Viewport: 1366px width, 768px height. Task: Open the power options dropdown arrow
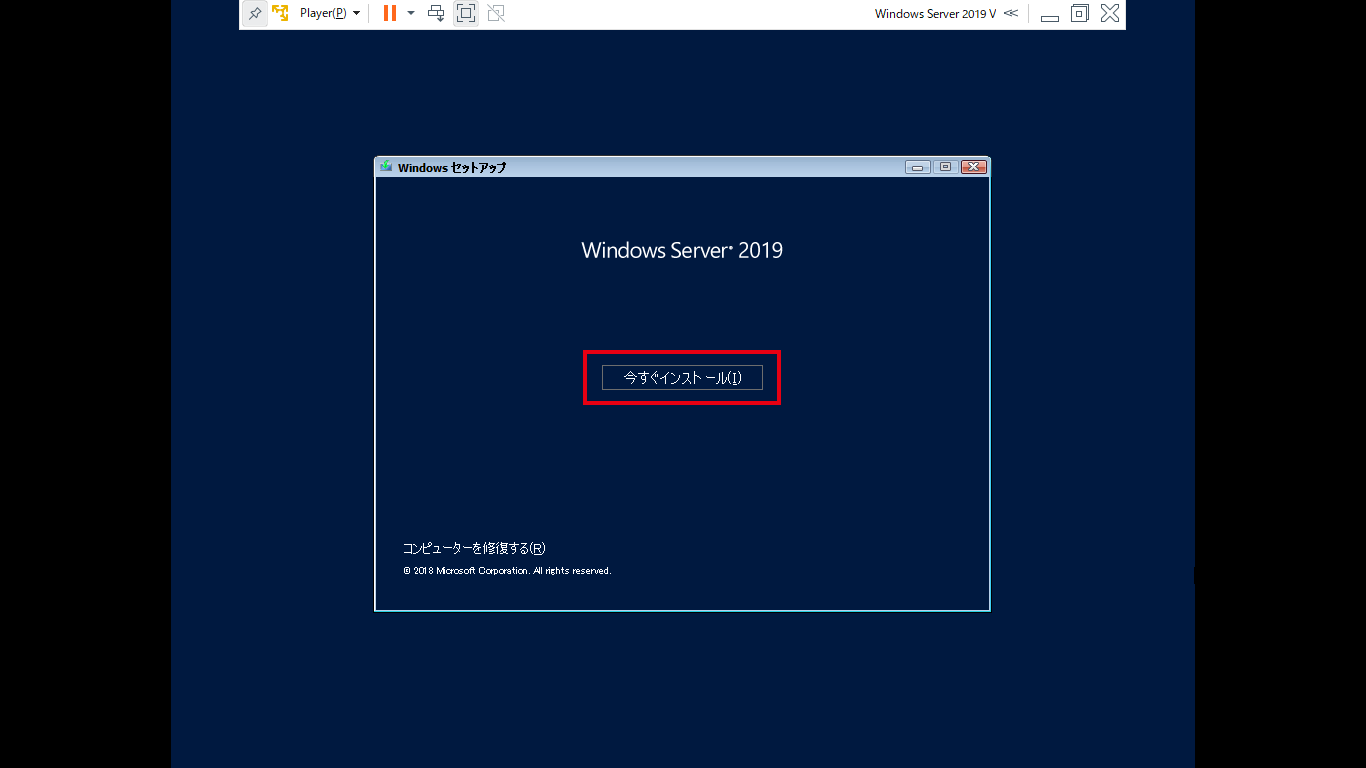[411, 14]
